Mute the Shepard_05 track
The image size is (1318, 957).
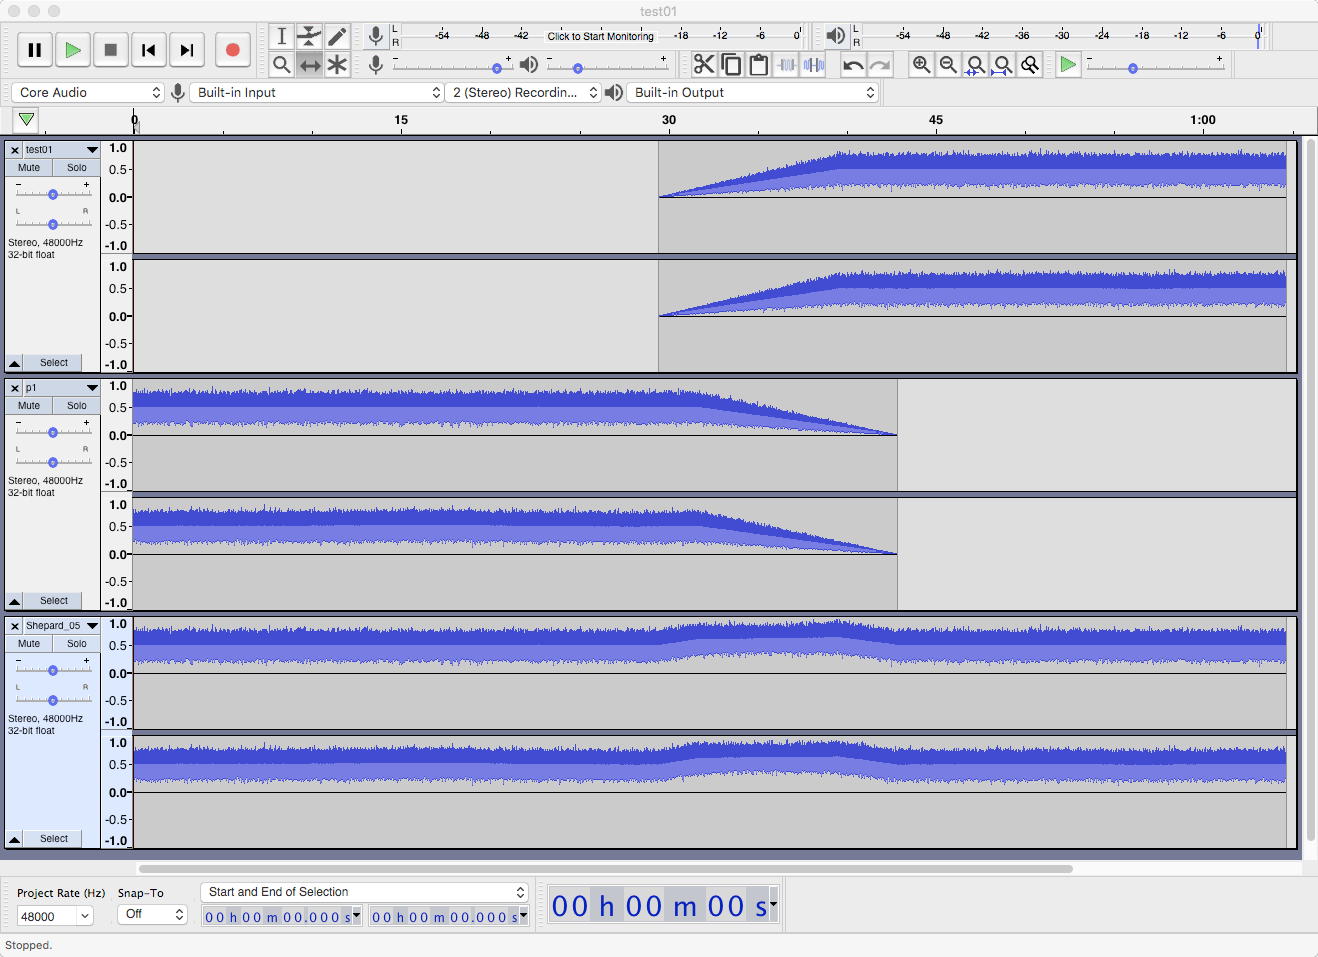click(29, 644)
